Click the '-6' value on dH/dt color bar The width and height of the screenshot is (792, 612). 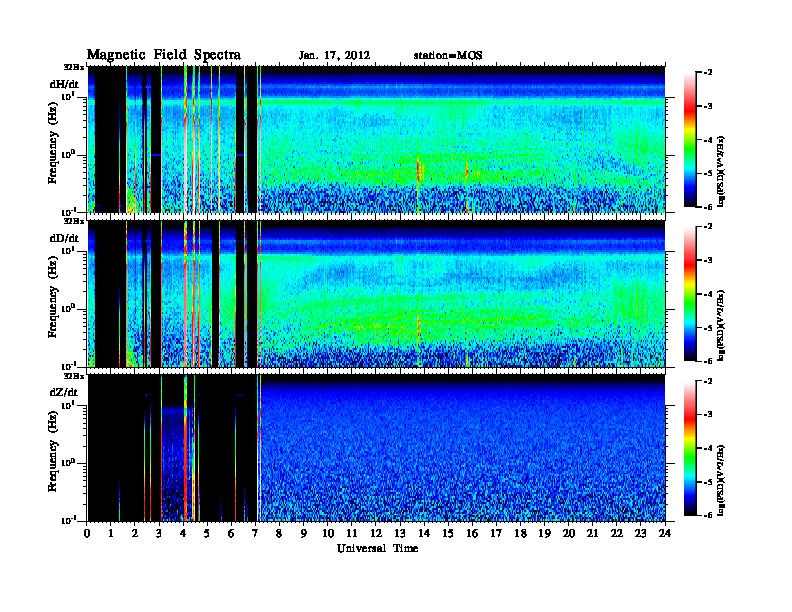707,207
